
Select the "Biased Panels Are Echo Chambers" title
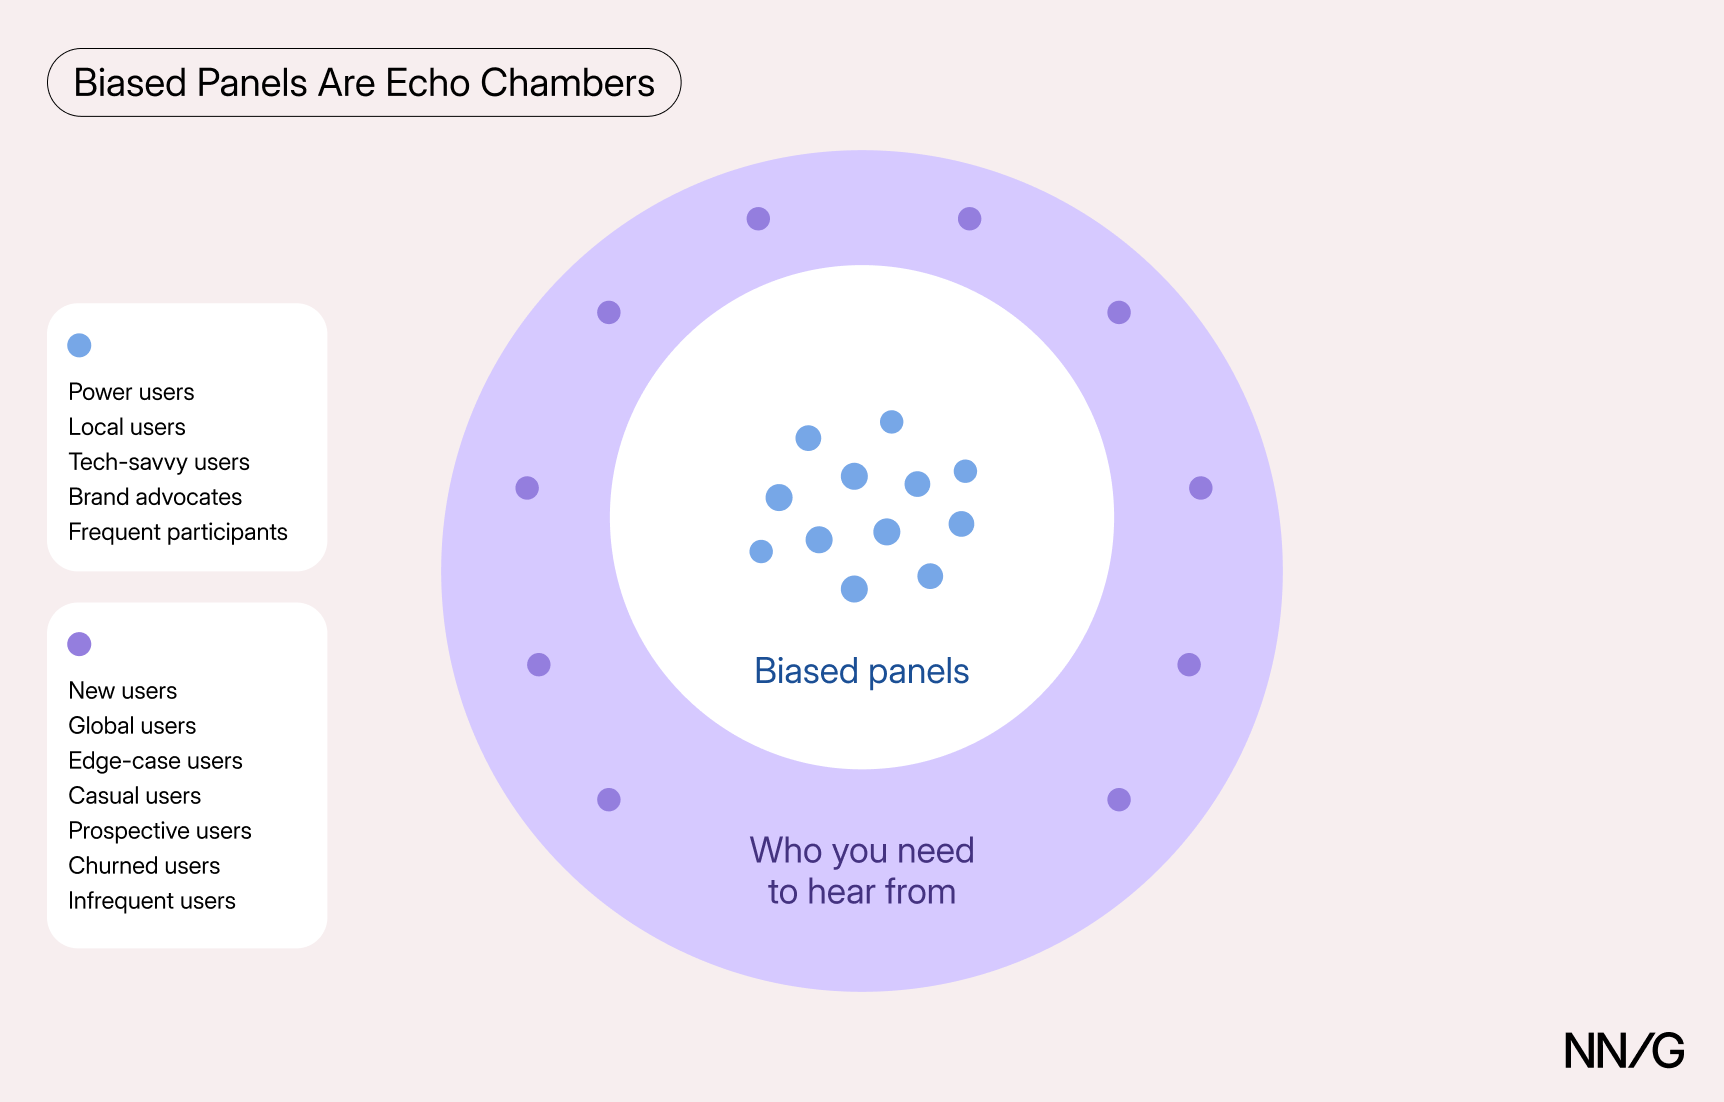click(x=364, y=83)
